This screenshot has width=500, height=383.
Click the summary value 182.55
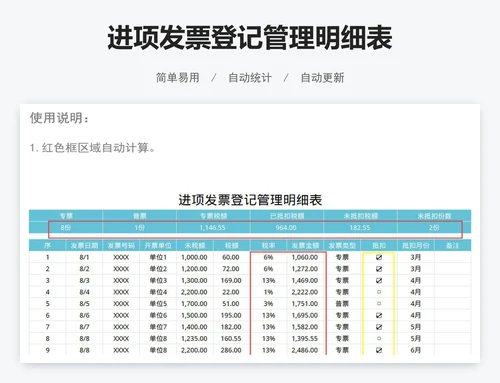tap(360, 228)
